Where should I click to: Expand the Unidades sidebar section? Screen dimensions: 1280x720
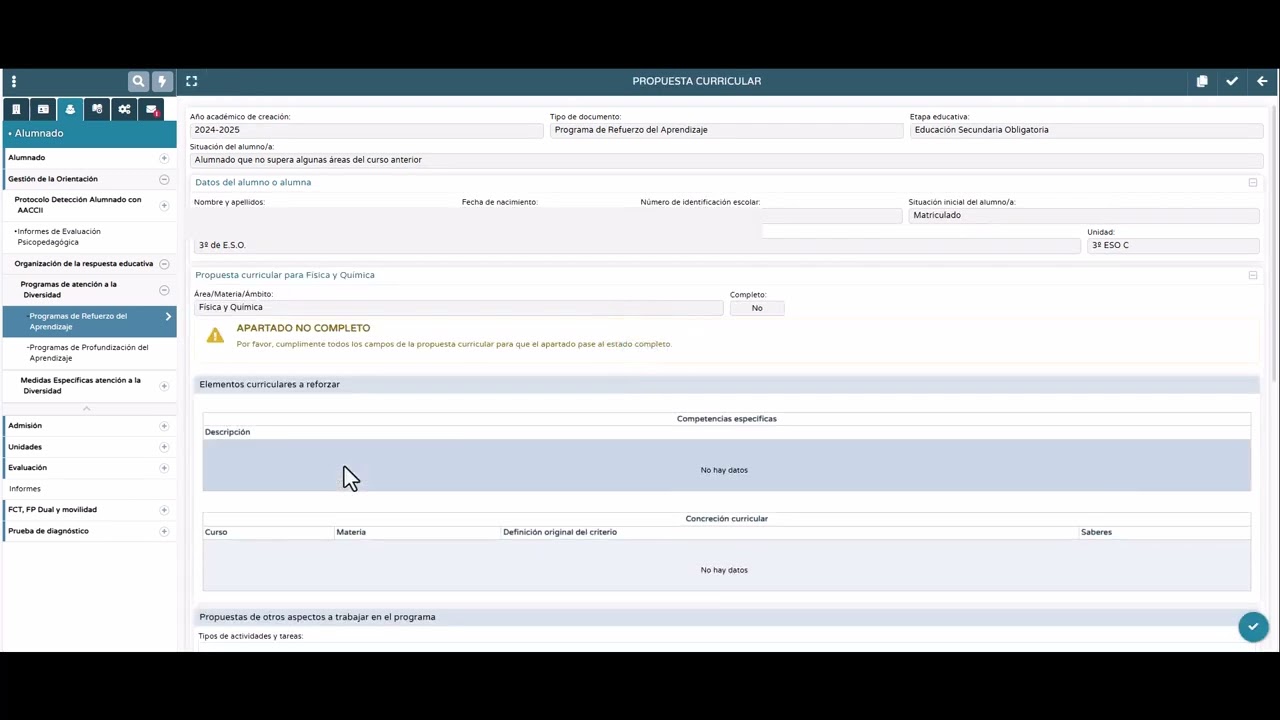tap(164, 447)
